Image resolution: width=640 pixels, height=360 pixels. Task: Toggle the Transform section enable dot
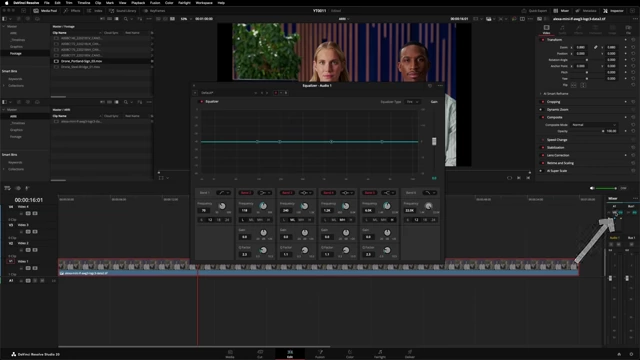[542, 40]
